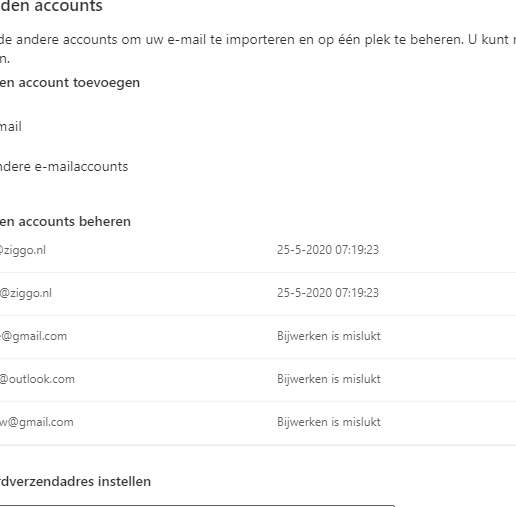Click the 'accounts beheren' section heading
516x507 pixels.
click(x=65, y=222)
